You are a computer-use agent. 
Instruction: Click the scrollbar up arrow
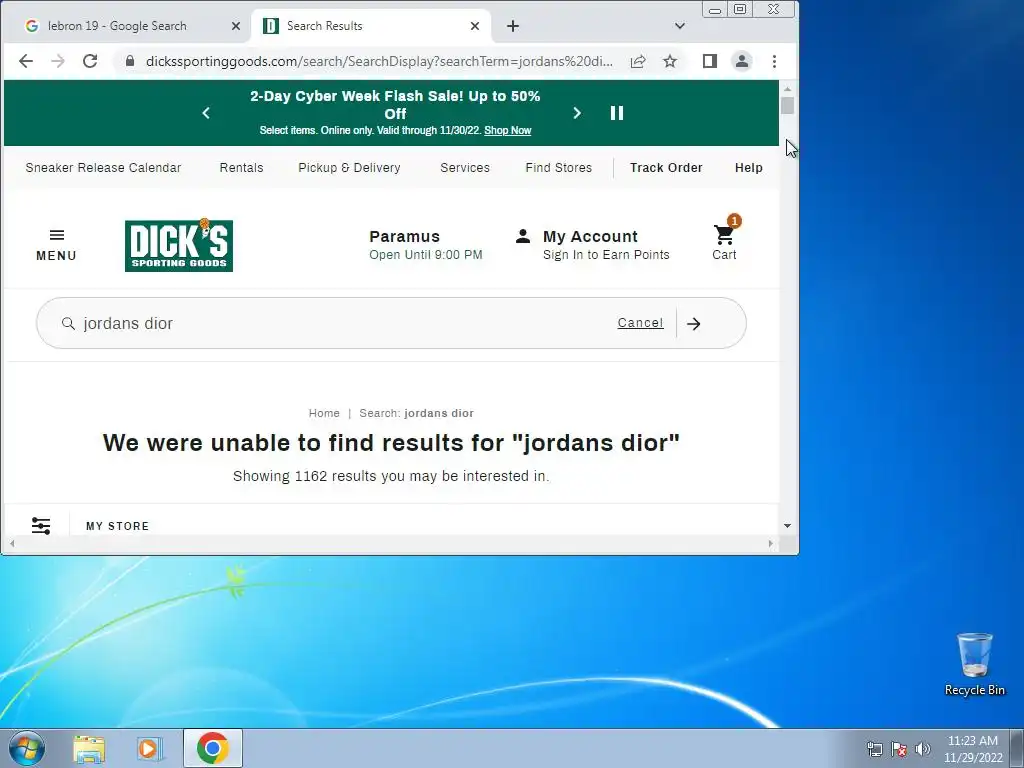pos(788,88)
